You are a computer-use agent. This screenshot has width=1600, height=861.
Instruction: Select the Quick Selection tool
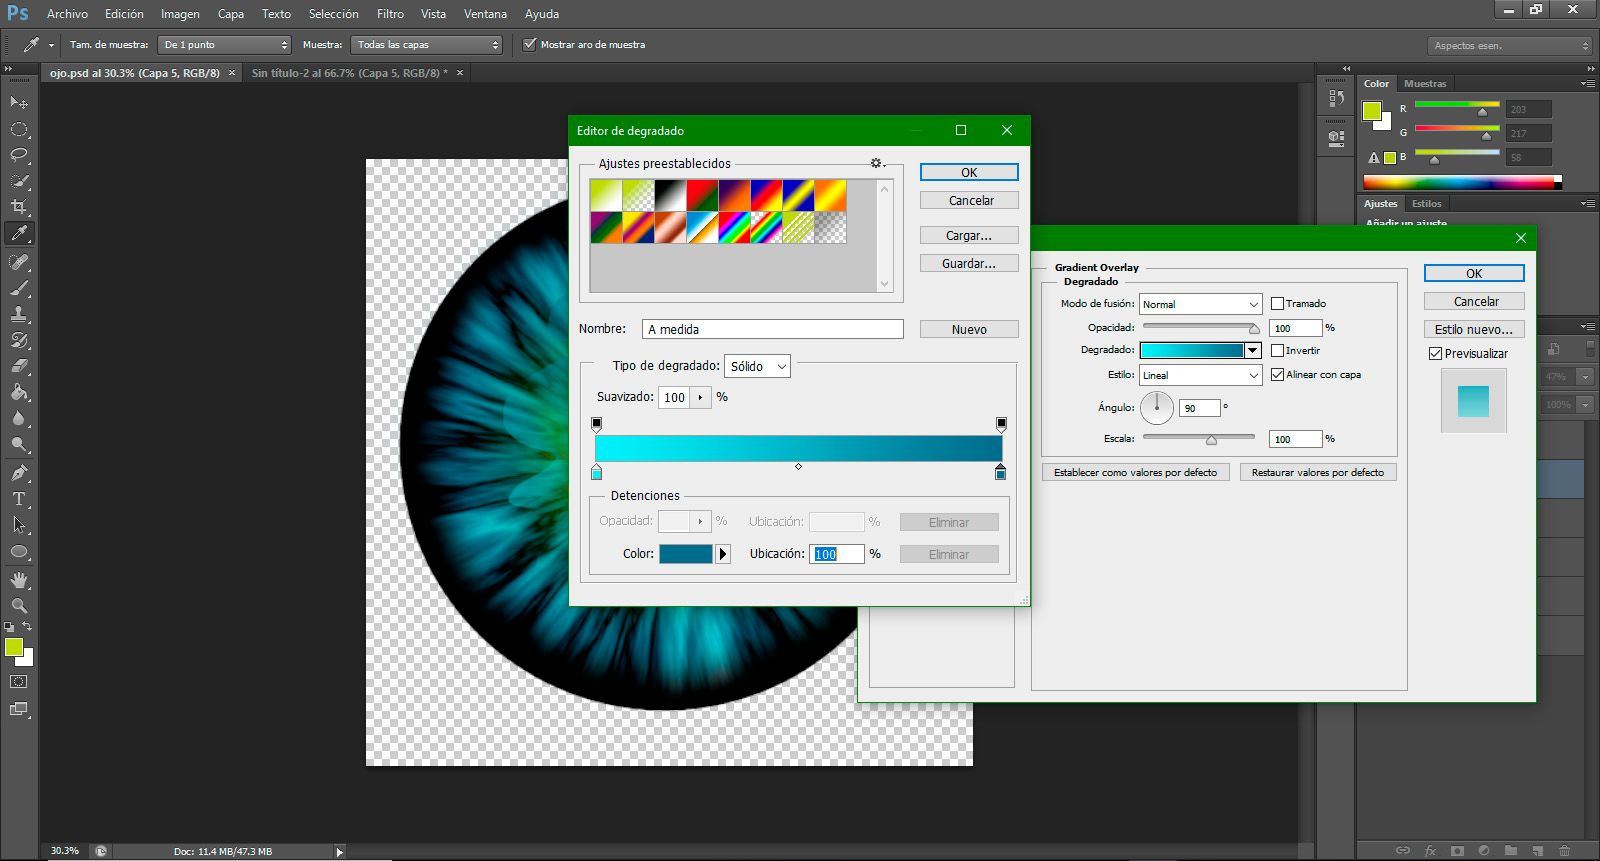click(x=19, y=181)
